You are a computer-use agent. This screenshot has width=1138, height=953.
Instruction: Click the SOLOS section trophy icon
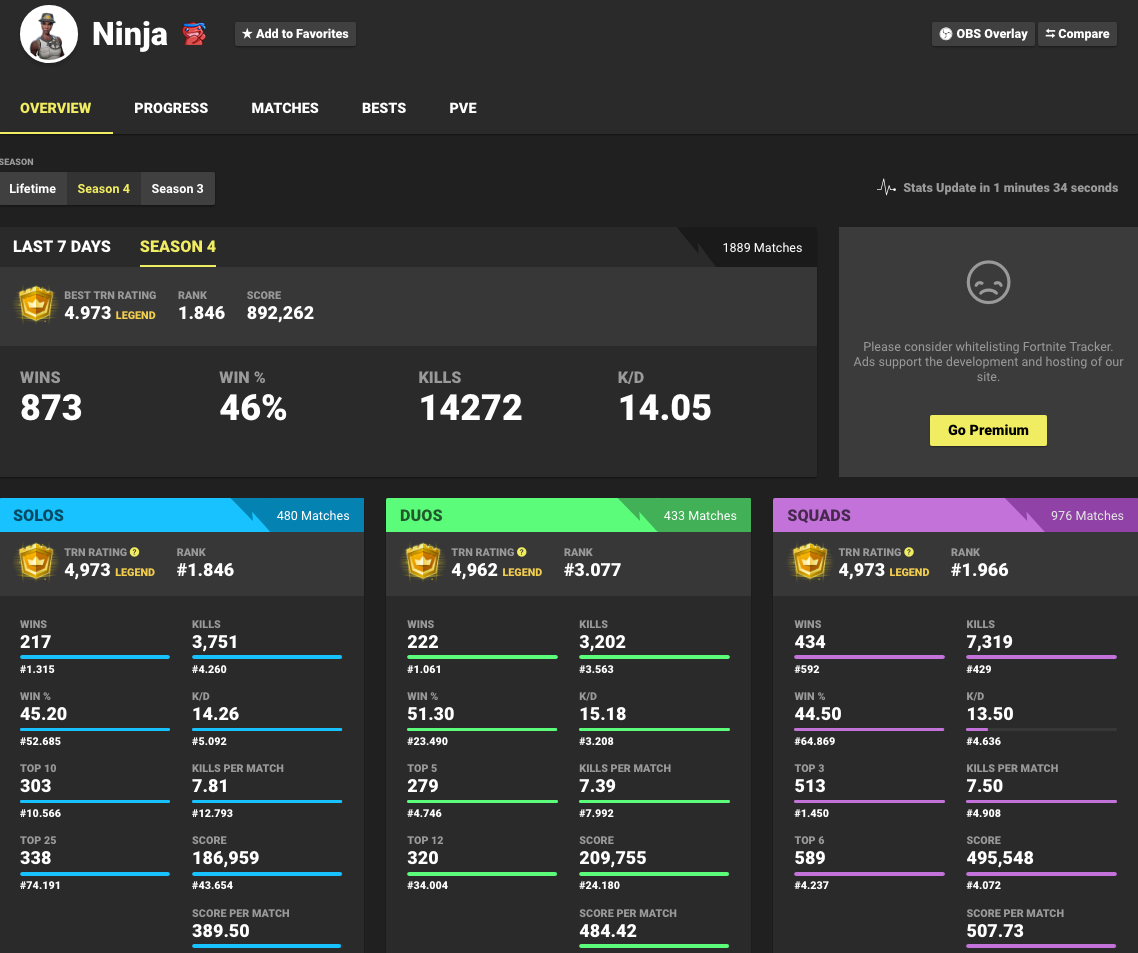pos(36,562)
